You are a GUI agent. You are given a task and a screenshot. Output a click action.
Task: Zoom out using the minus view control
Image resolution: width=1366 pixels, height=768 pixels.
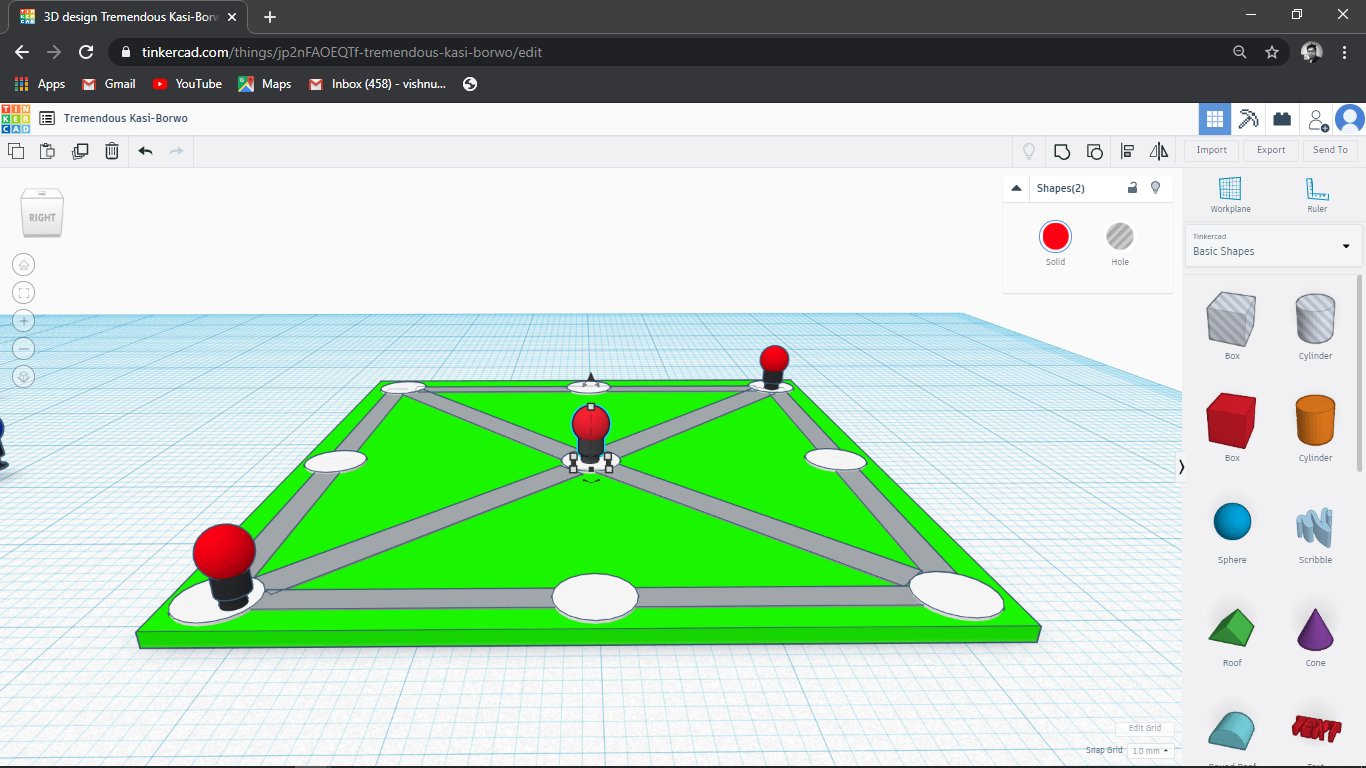pos(24,349)
